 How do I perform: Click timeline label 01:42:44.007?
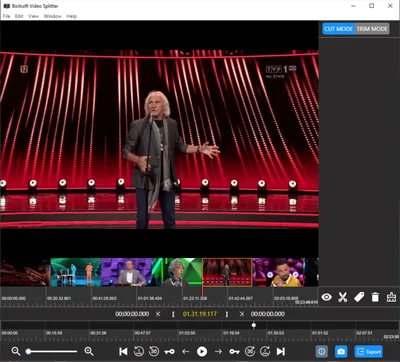tap(241, 298)
